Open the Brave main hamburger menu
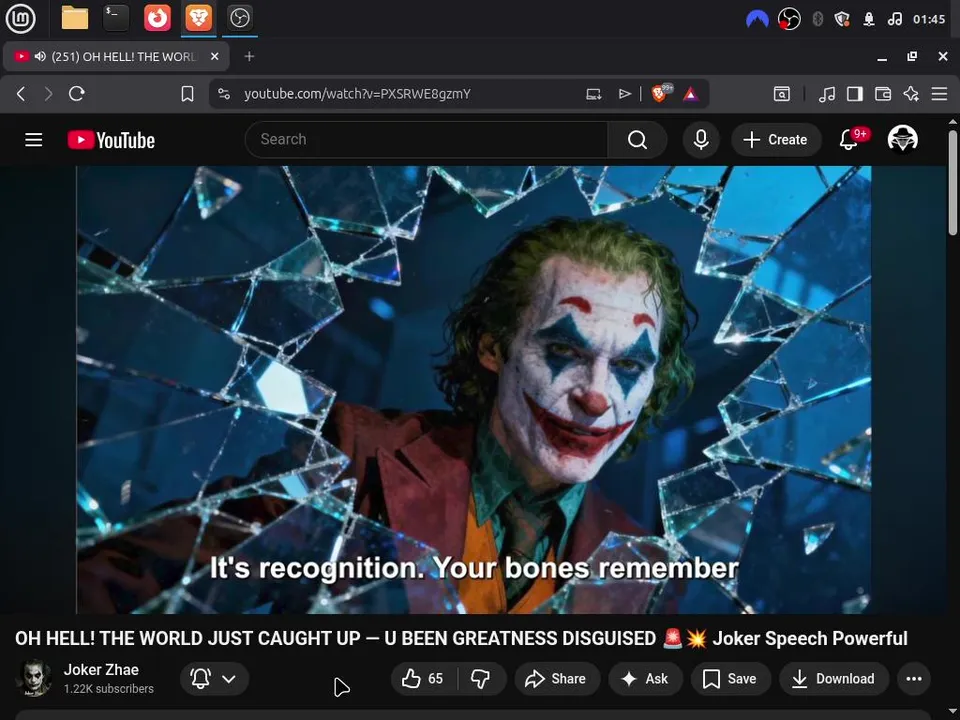The image size is (960, 720). tap(939, 94)
